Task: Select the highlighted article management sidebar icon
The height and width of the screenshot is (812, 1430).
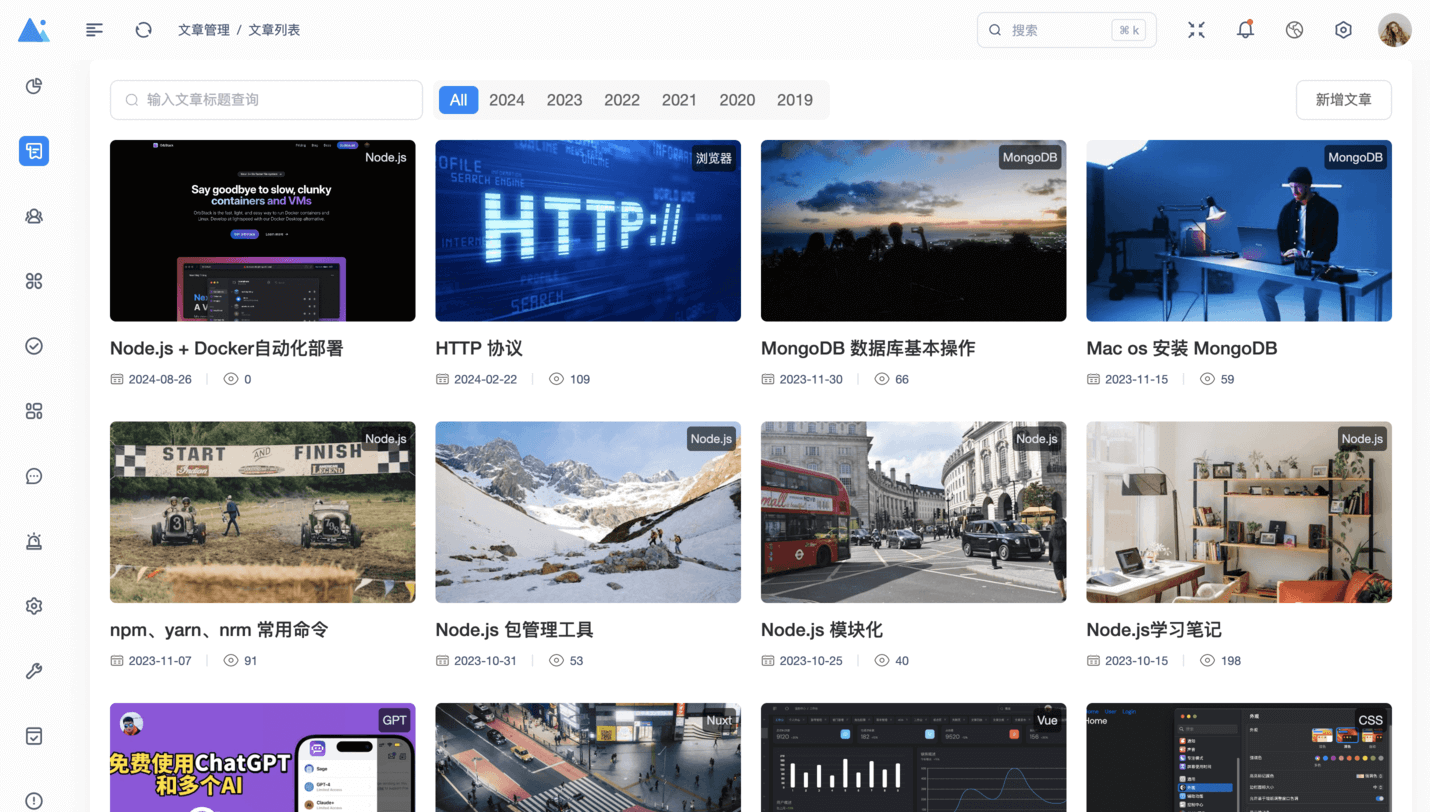Action: (34, 151)
